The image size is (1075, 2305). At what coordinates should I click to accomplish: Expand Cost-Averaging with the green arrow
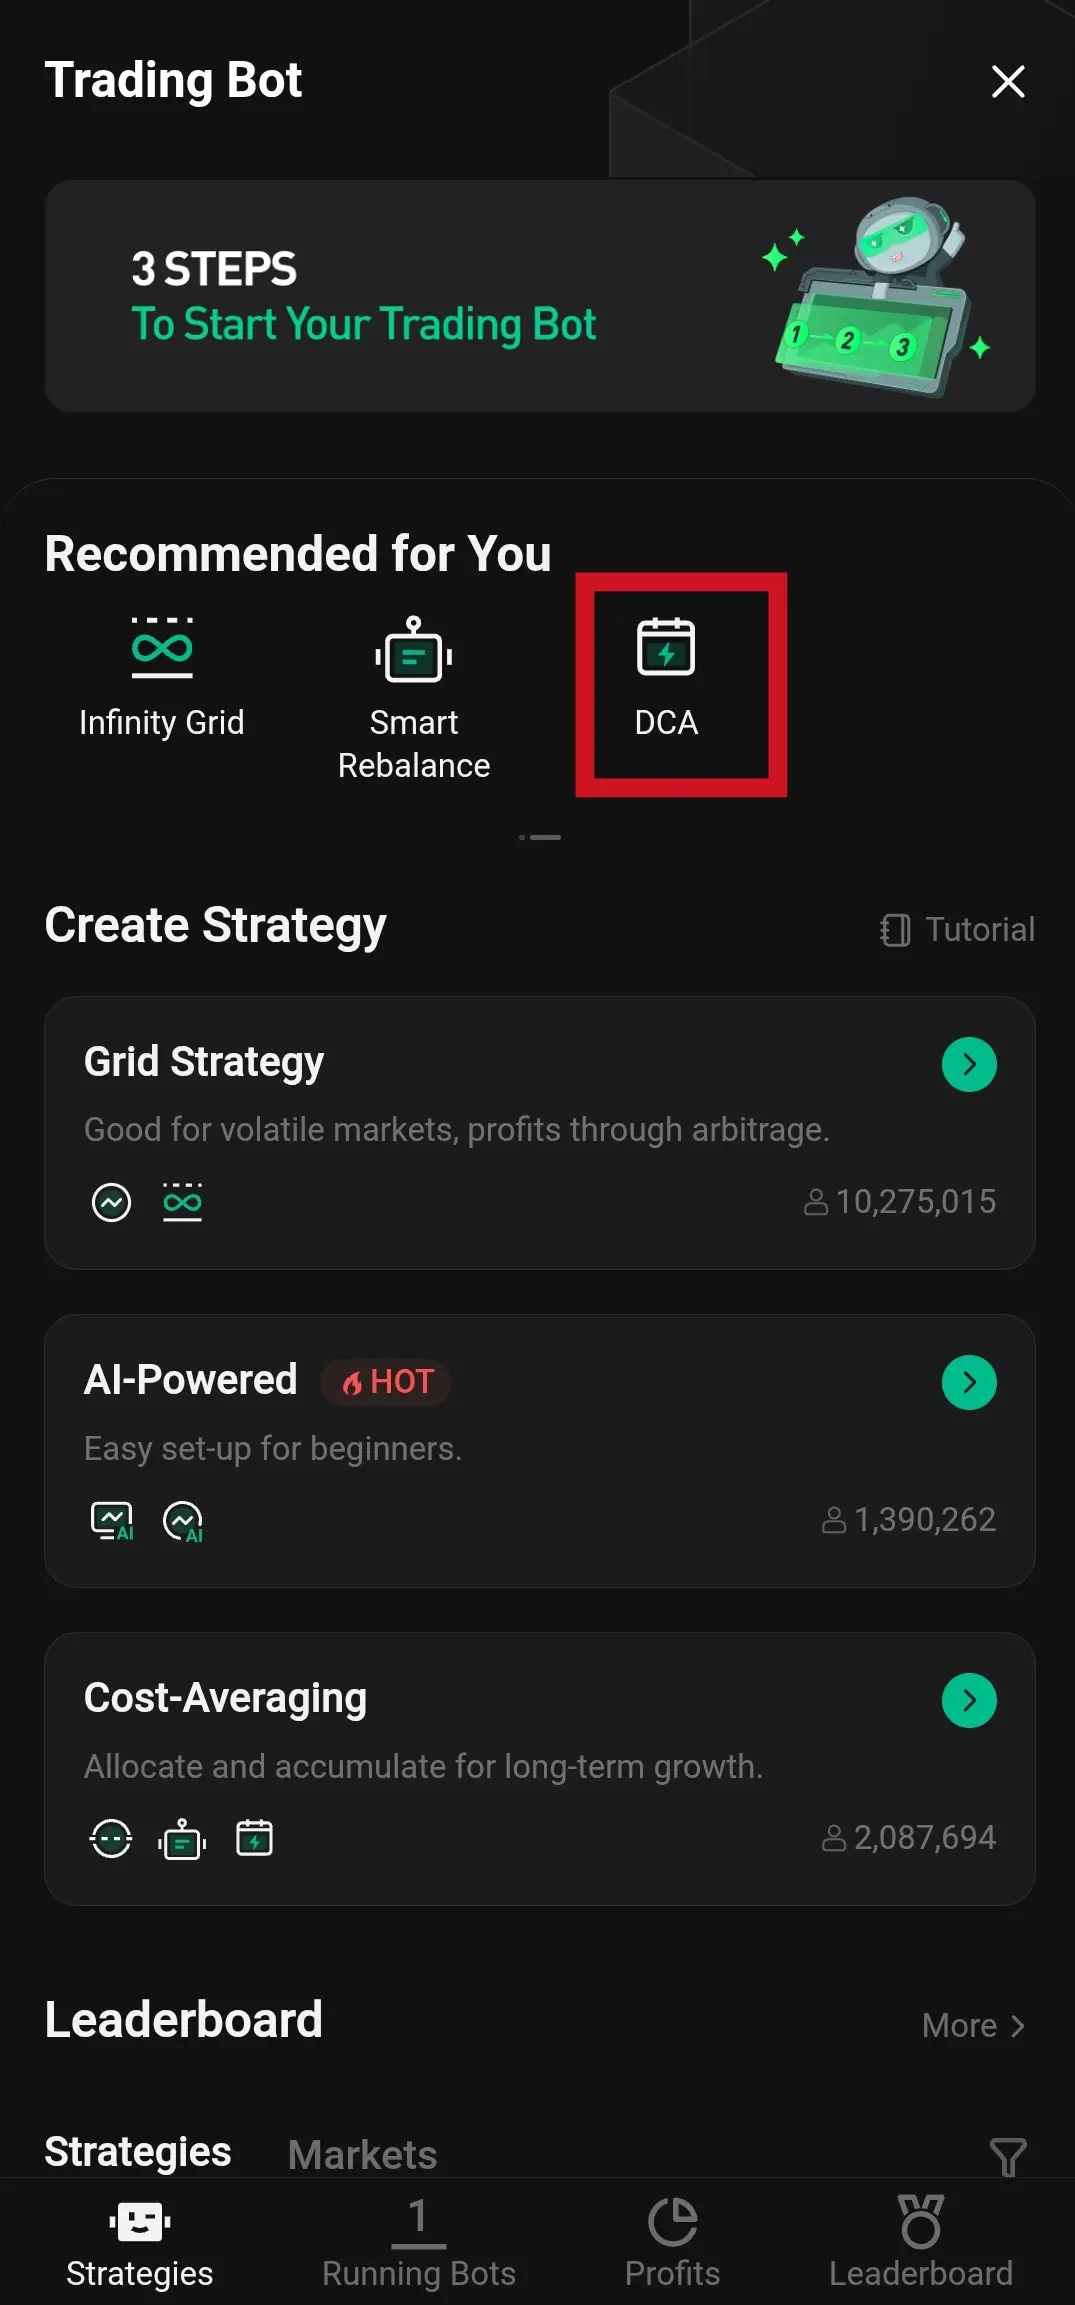point(968,1700)
